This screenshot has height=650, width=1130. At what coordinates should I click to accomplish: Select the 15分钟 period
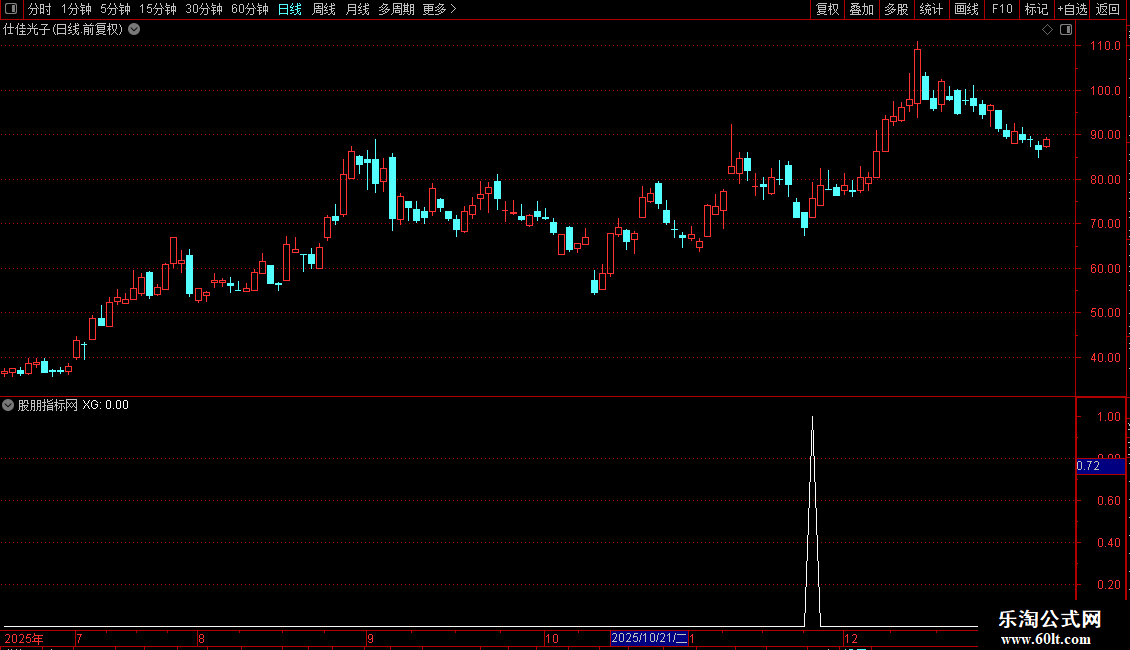[x=157, y=9]
